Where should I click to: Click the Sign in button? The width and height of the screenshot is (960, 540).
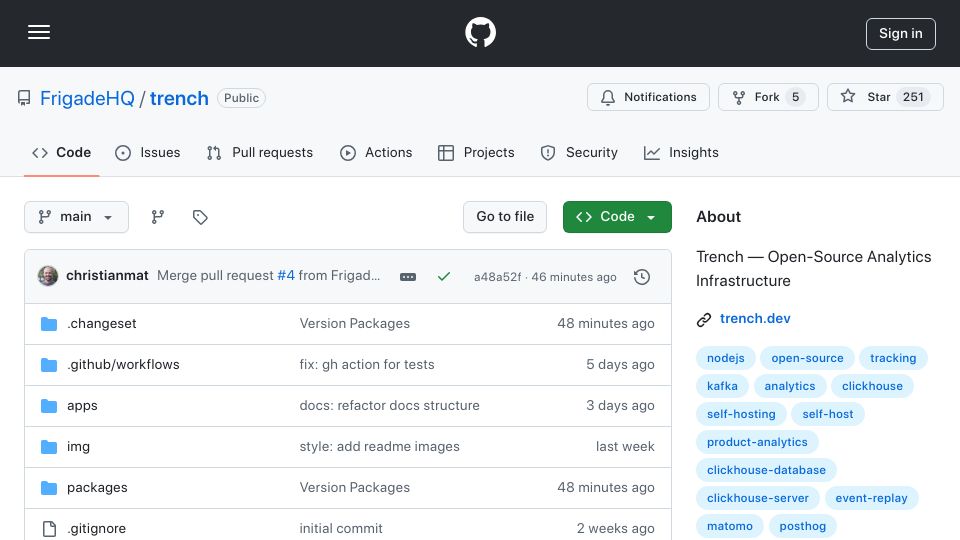click(901, 34)
